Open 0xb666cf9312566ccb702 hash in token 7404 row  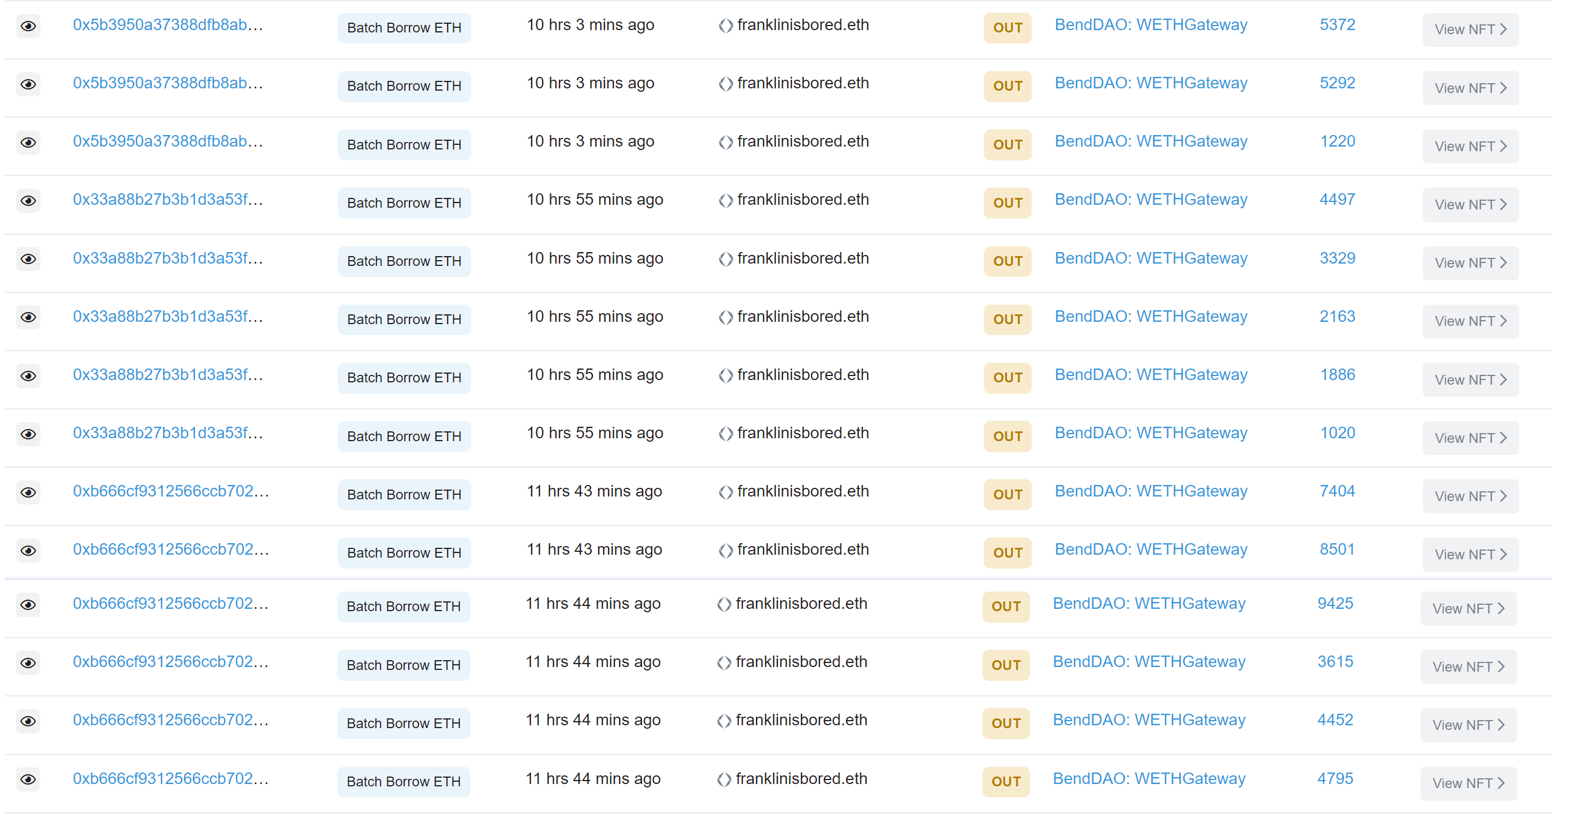pos(171,492)
